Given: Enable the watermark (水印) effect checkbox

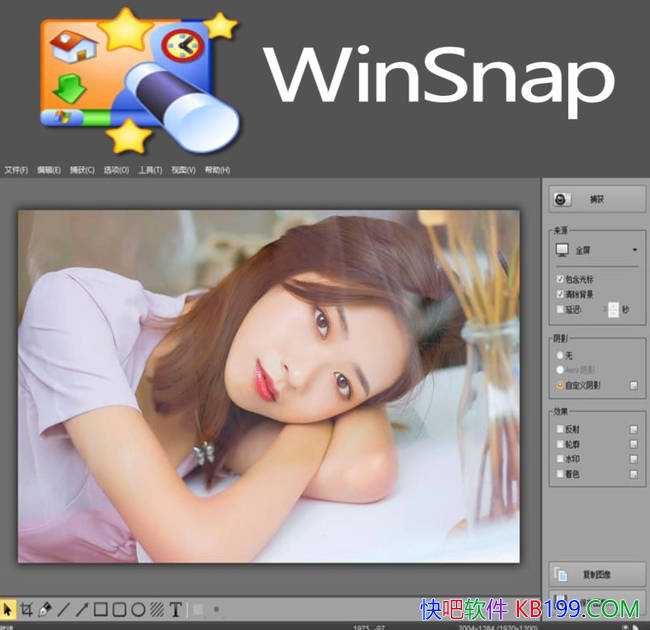Looking at the screenshot, I should tap(560, 459).
